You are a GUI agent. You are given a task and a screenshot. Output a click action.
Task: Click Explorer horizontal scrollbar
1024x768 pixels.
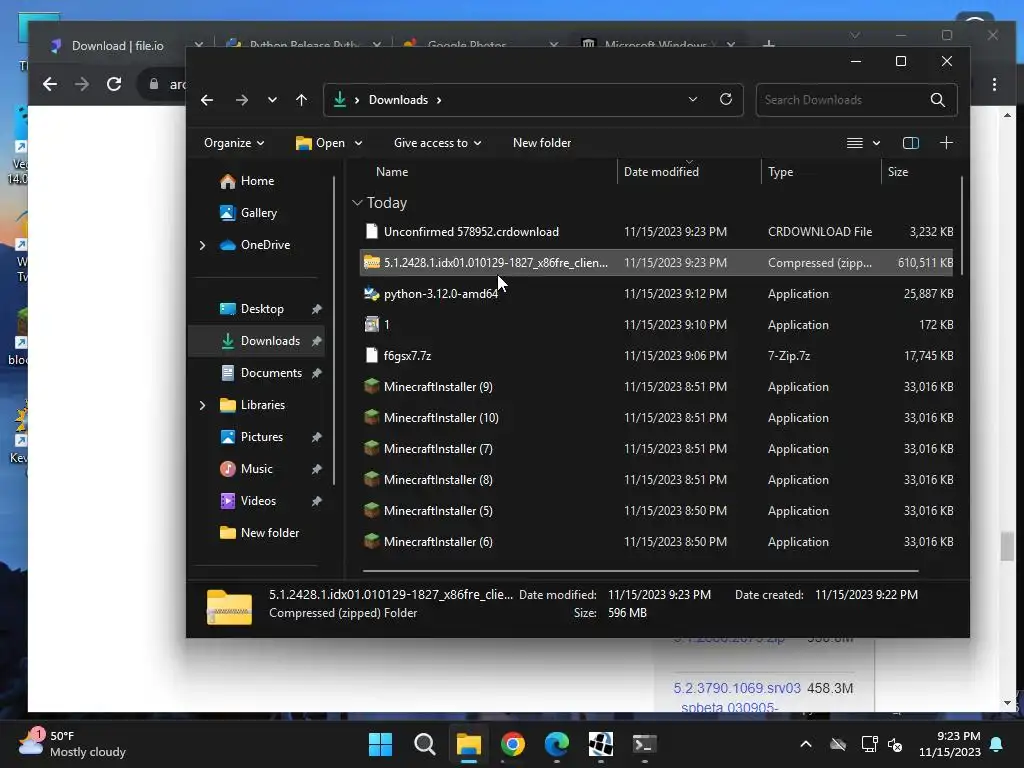640,571
